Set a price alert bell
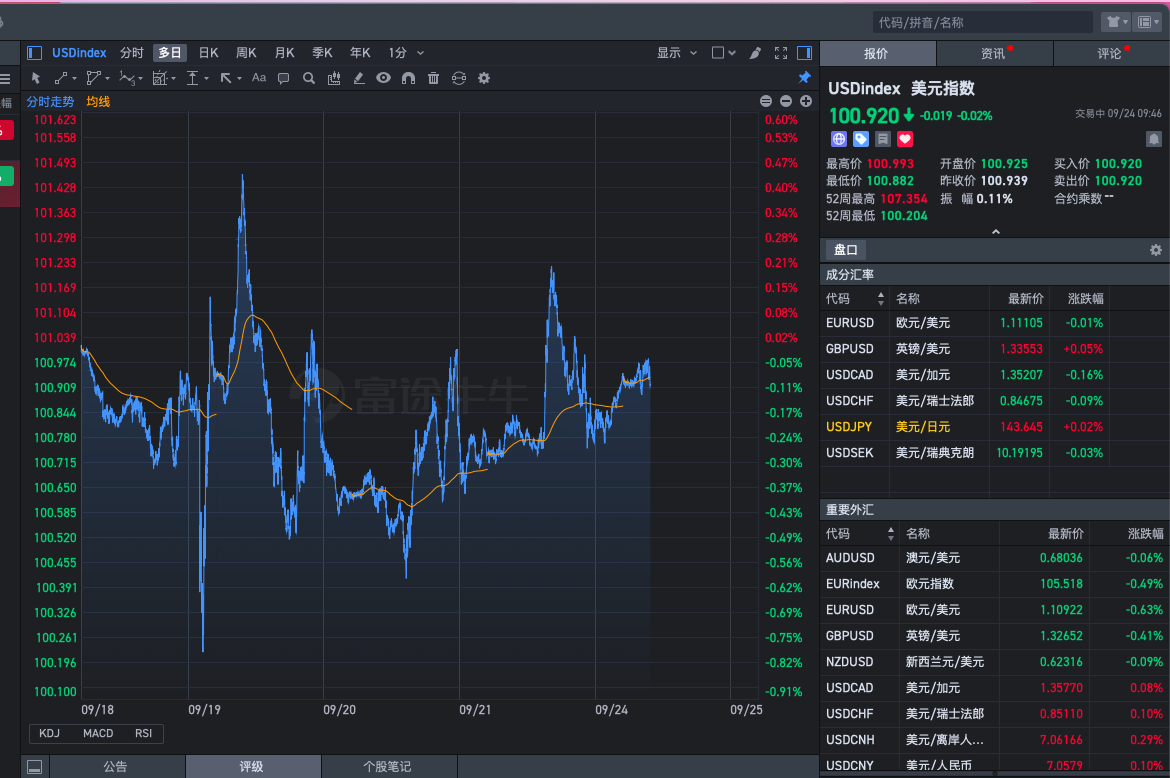 [x=1154, y=139]
